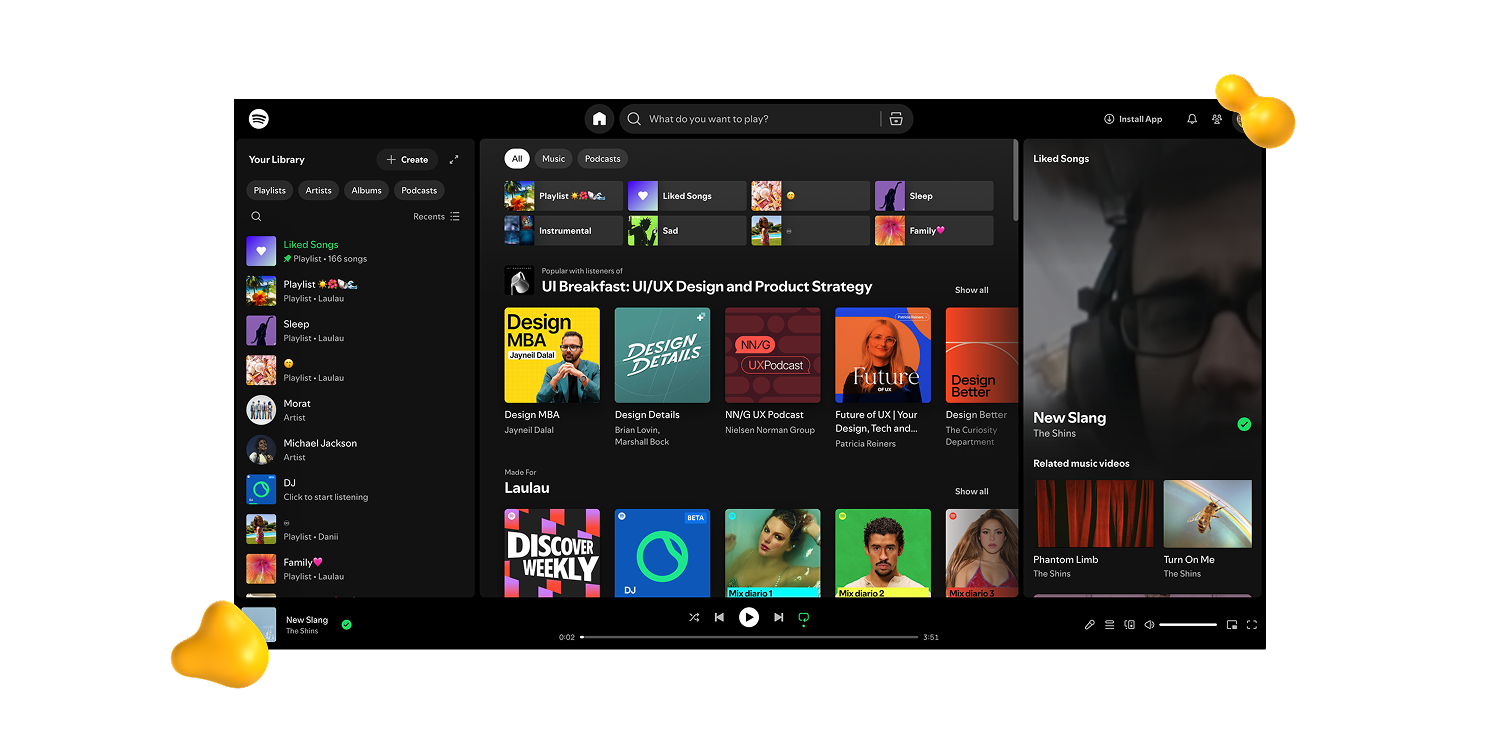Open Future of UX podcast card
Screen dimensions: 1500x750
coord(883,378)
